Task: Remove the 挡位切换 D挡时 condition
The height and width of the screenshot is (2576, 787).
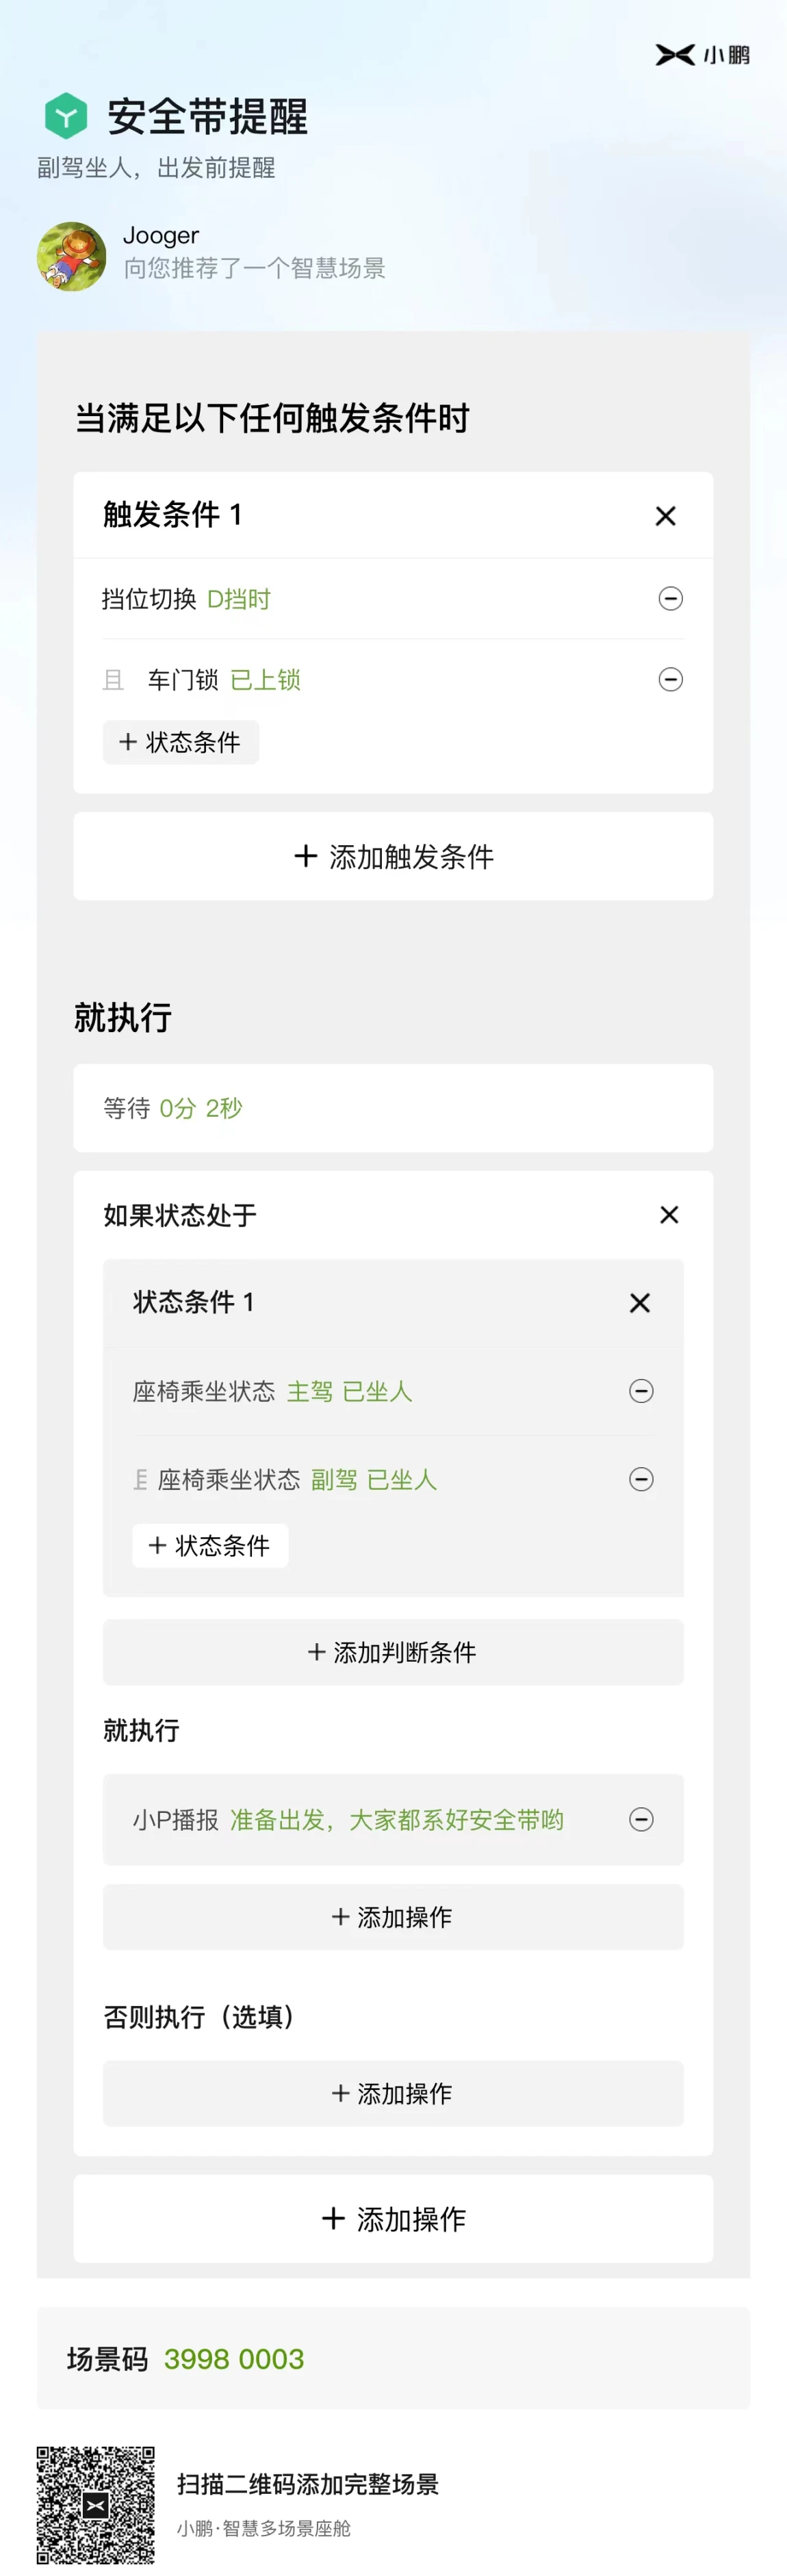Action: pyautogui.click(x=670, y=598)
